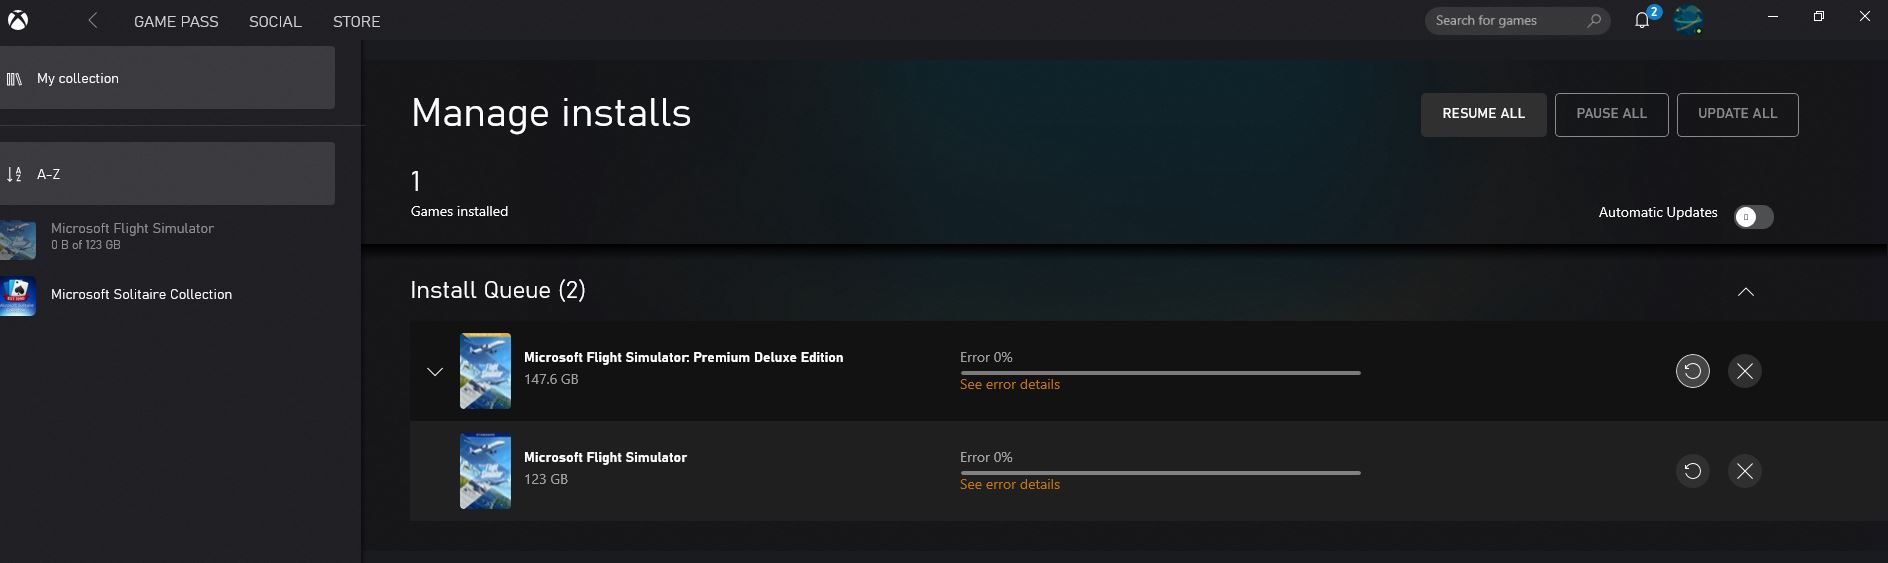The image size is (1888, 563).
Task: Open the notifications bell
Action: (1642, 20)
